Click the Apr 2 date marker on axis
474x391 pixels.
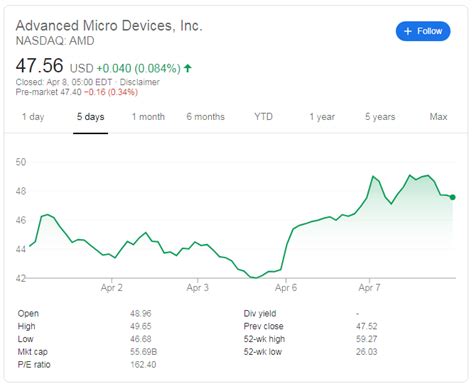pos(112,287)
